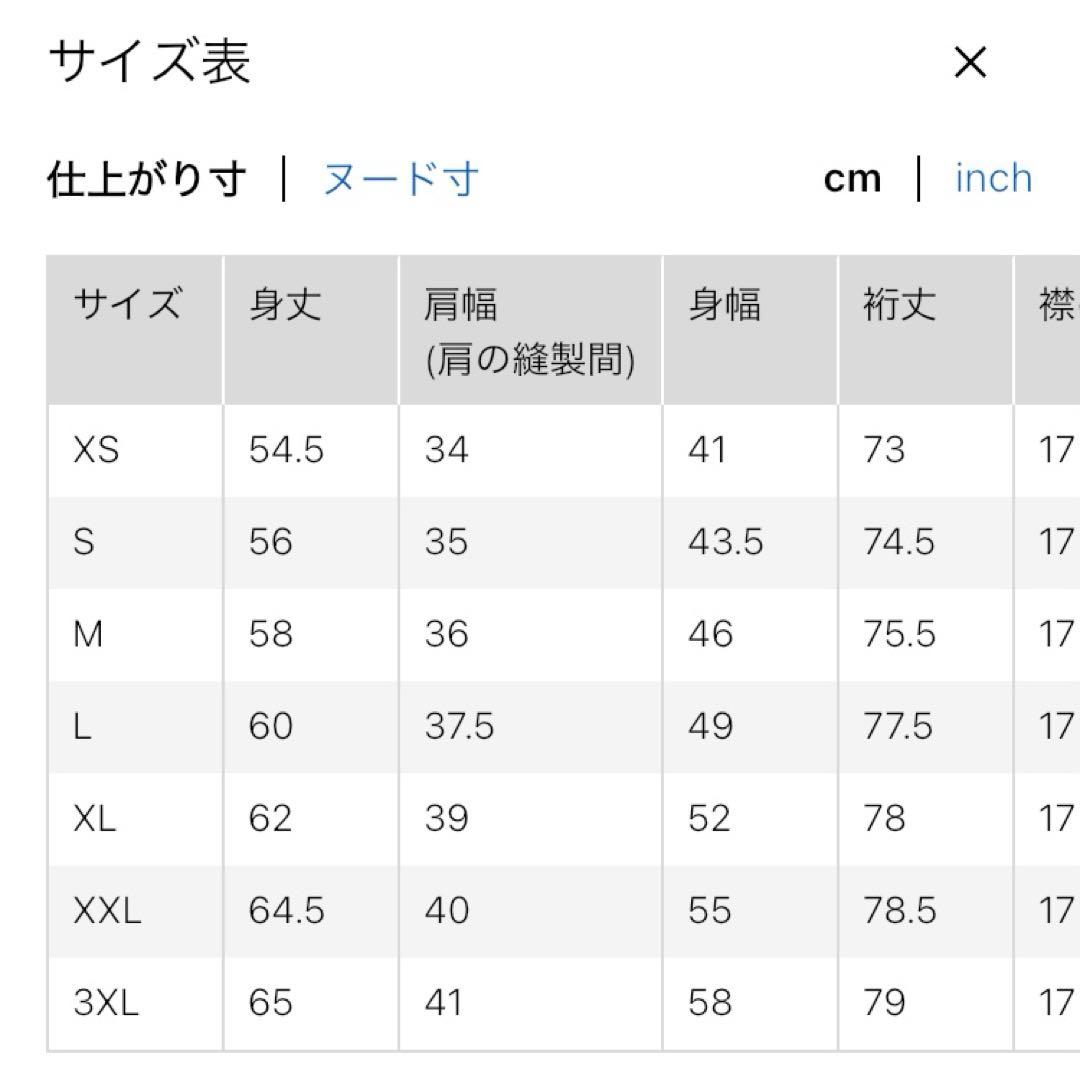The image size is (1080, 1080).
Task: Click the サイズ column header
Action: [128, 304]
